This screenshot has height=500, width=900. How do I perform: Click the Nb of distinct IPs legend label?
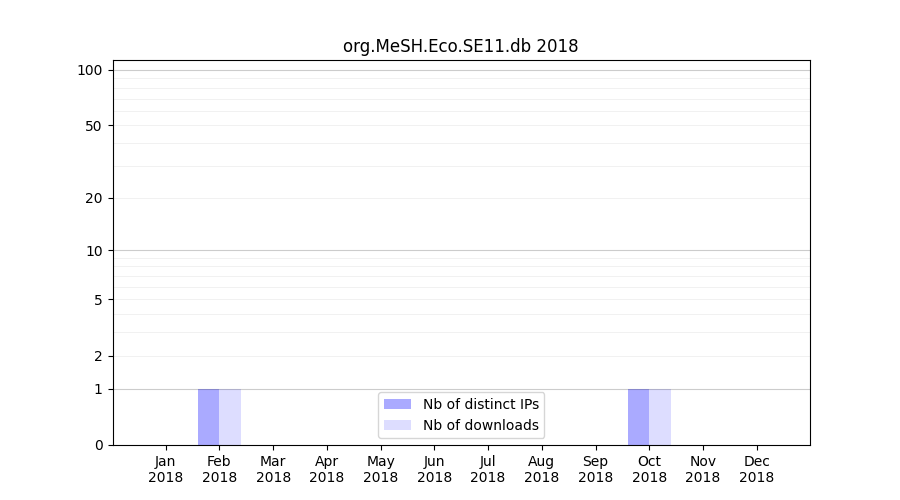(480, 404)
